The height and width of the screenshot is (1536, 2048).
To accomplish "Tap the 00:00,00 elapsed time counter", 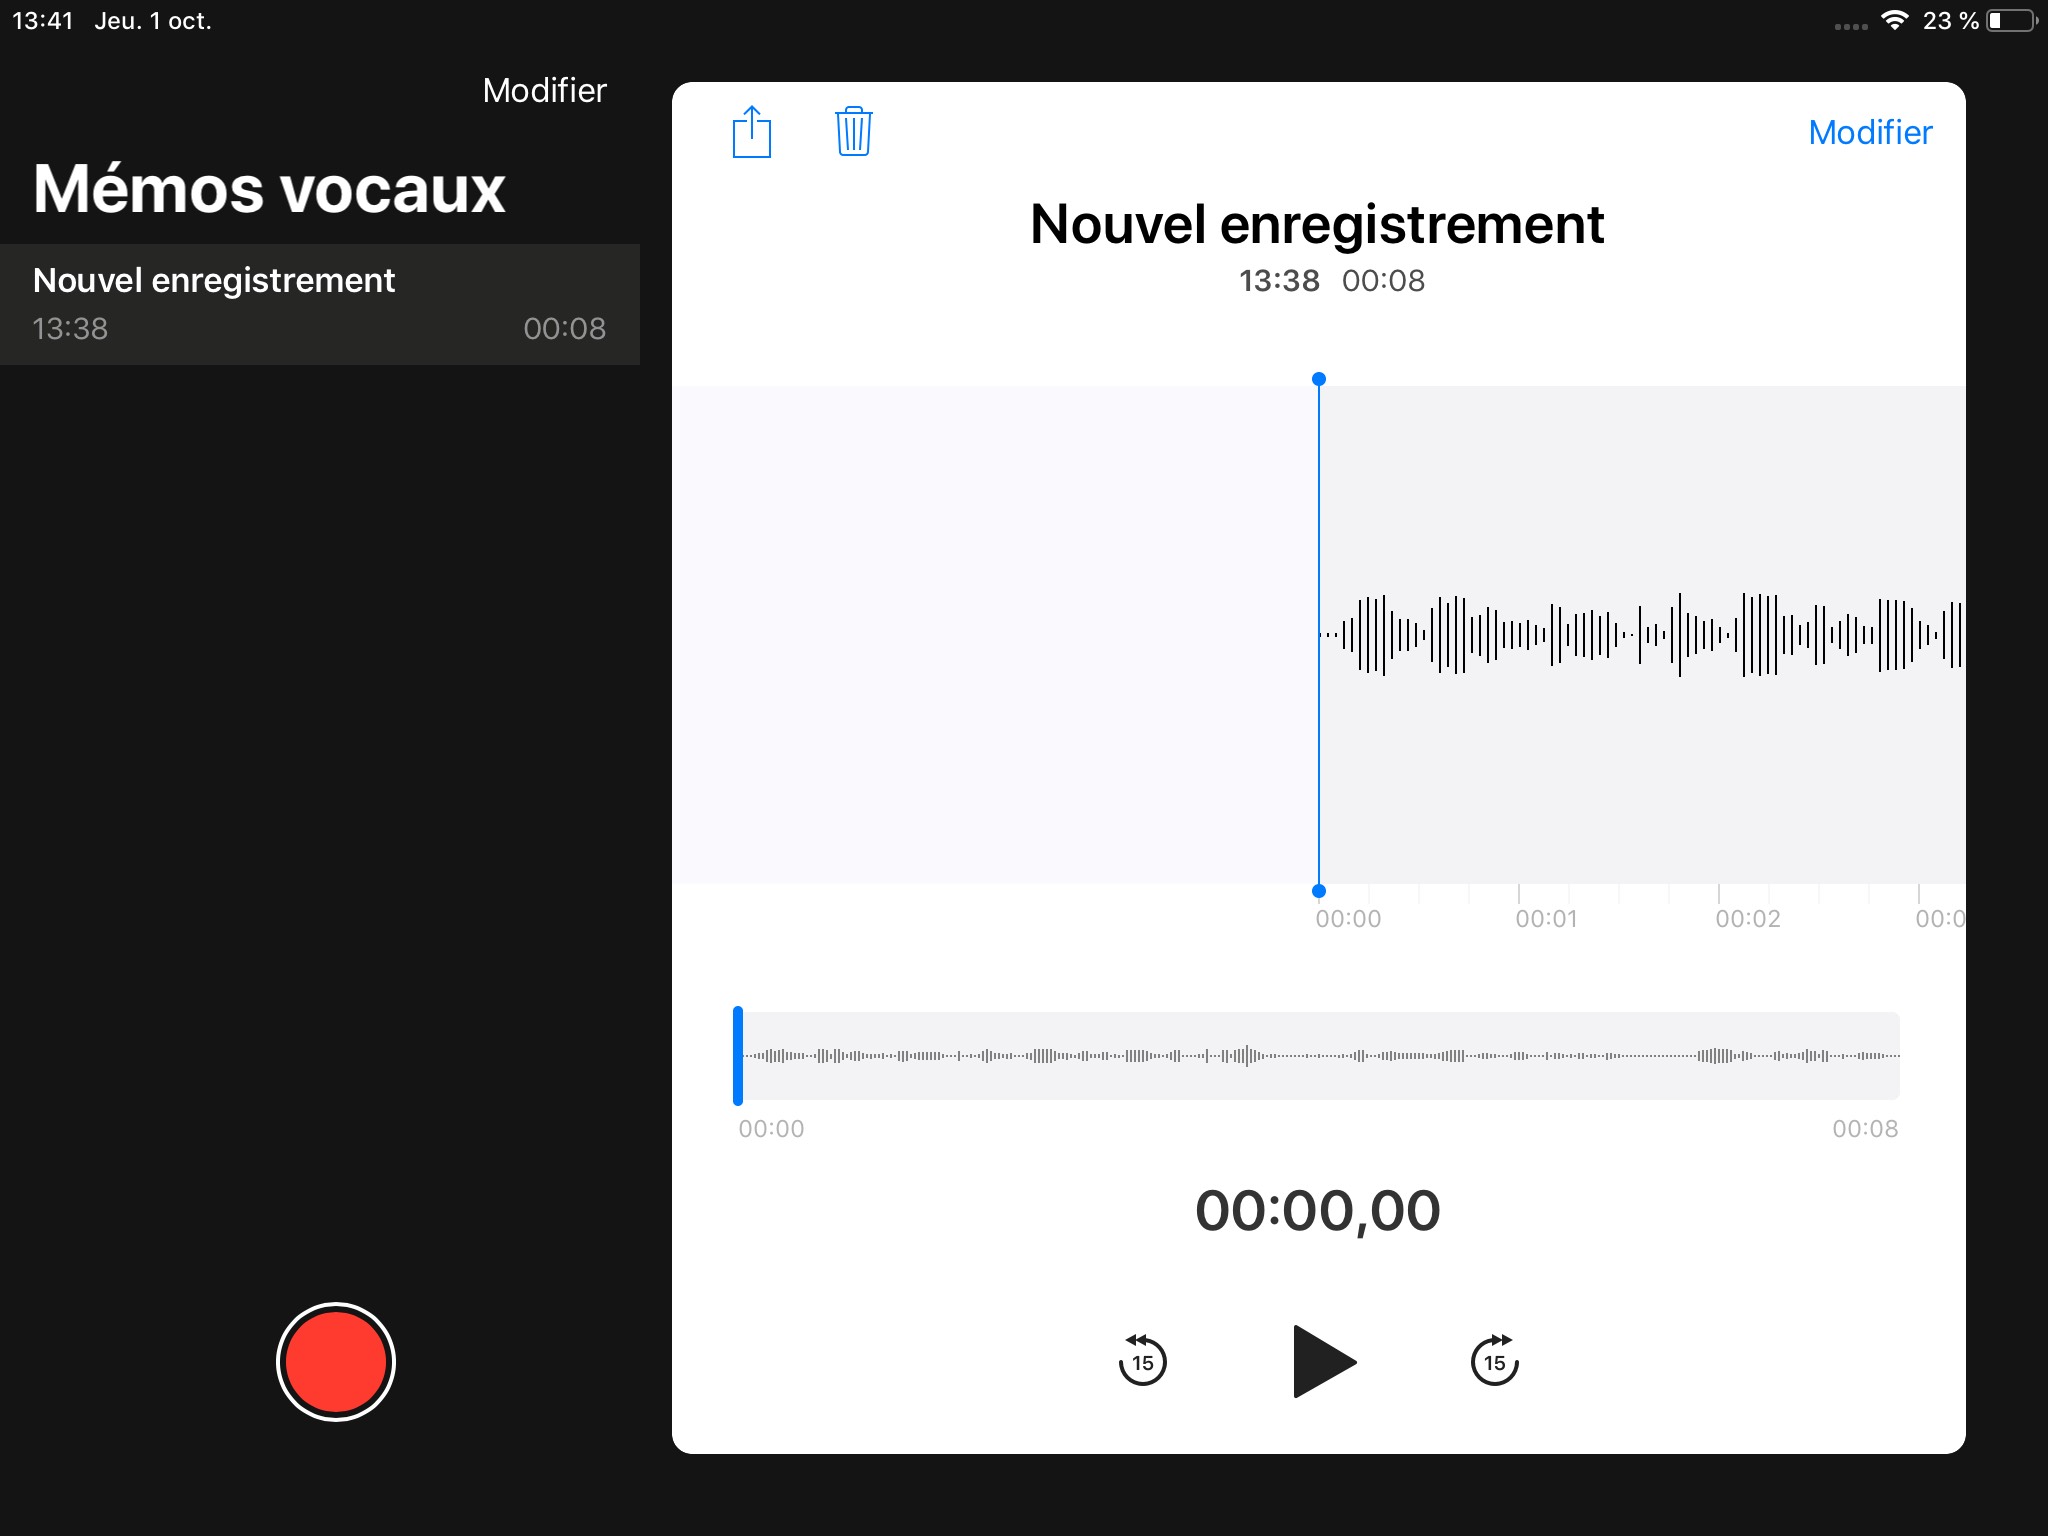I will pyautogui.click(x=1317, y=1210).
